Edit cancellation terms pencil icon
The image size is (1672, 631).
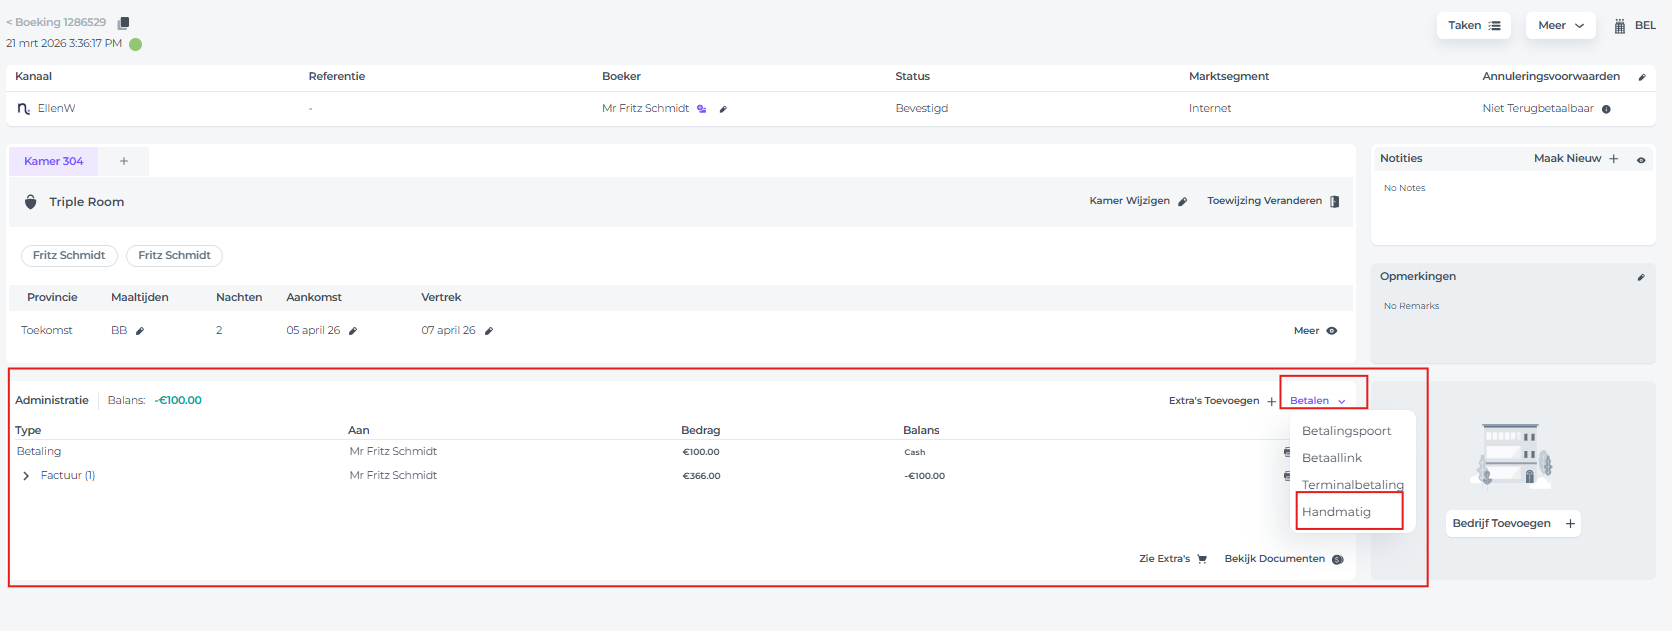click(1641, 77)
